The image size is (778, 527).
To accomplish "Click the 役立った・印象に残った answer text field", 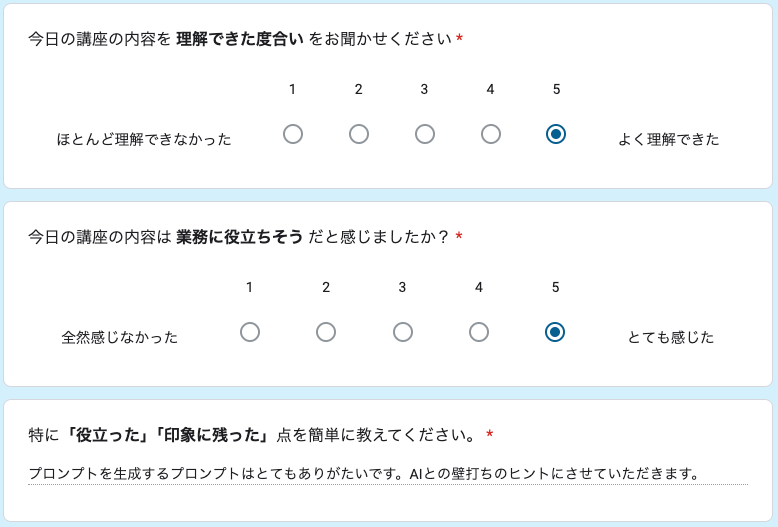I will (388, 473).
